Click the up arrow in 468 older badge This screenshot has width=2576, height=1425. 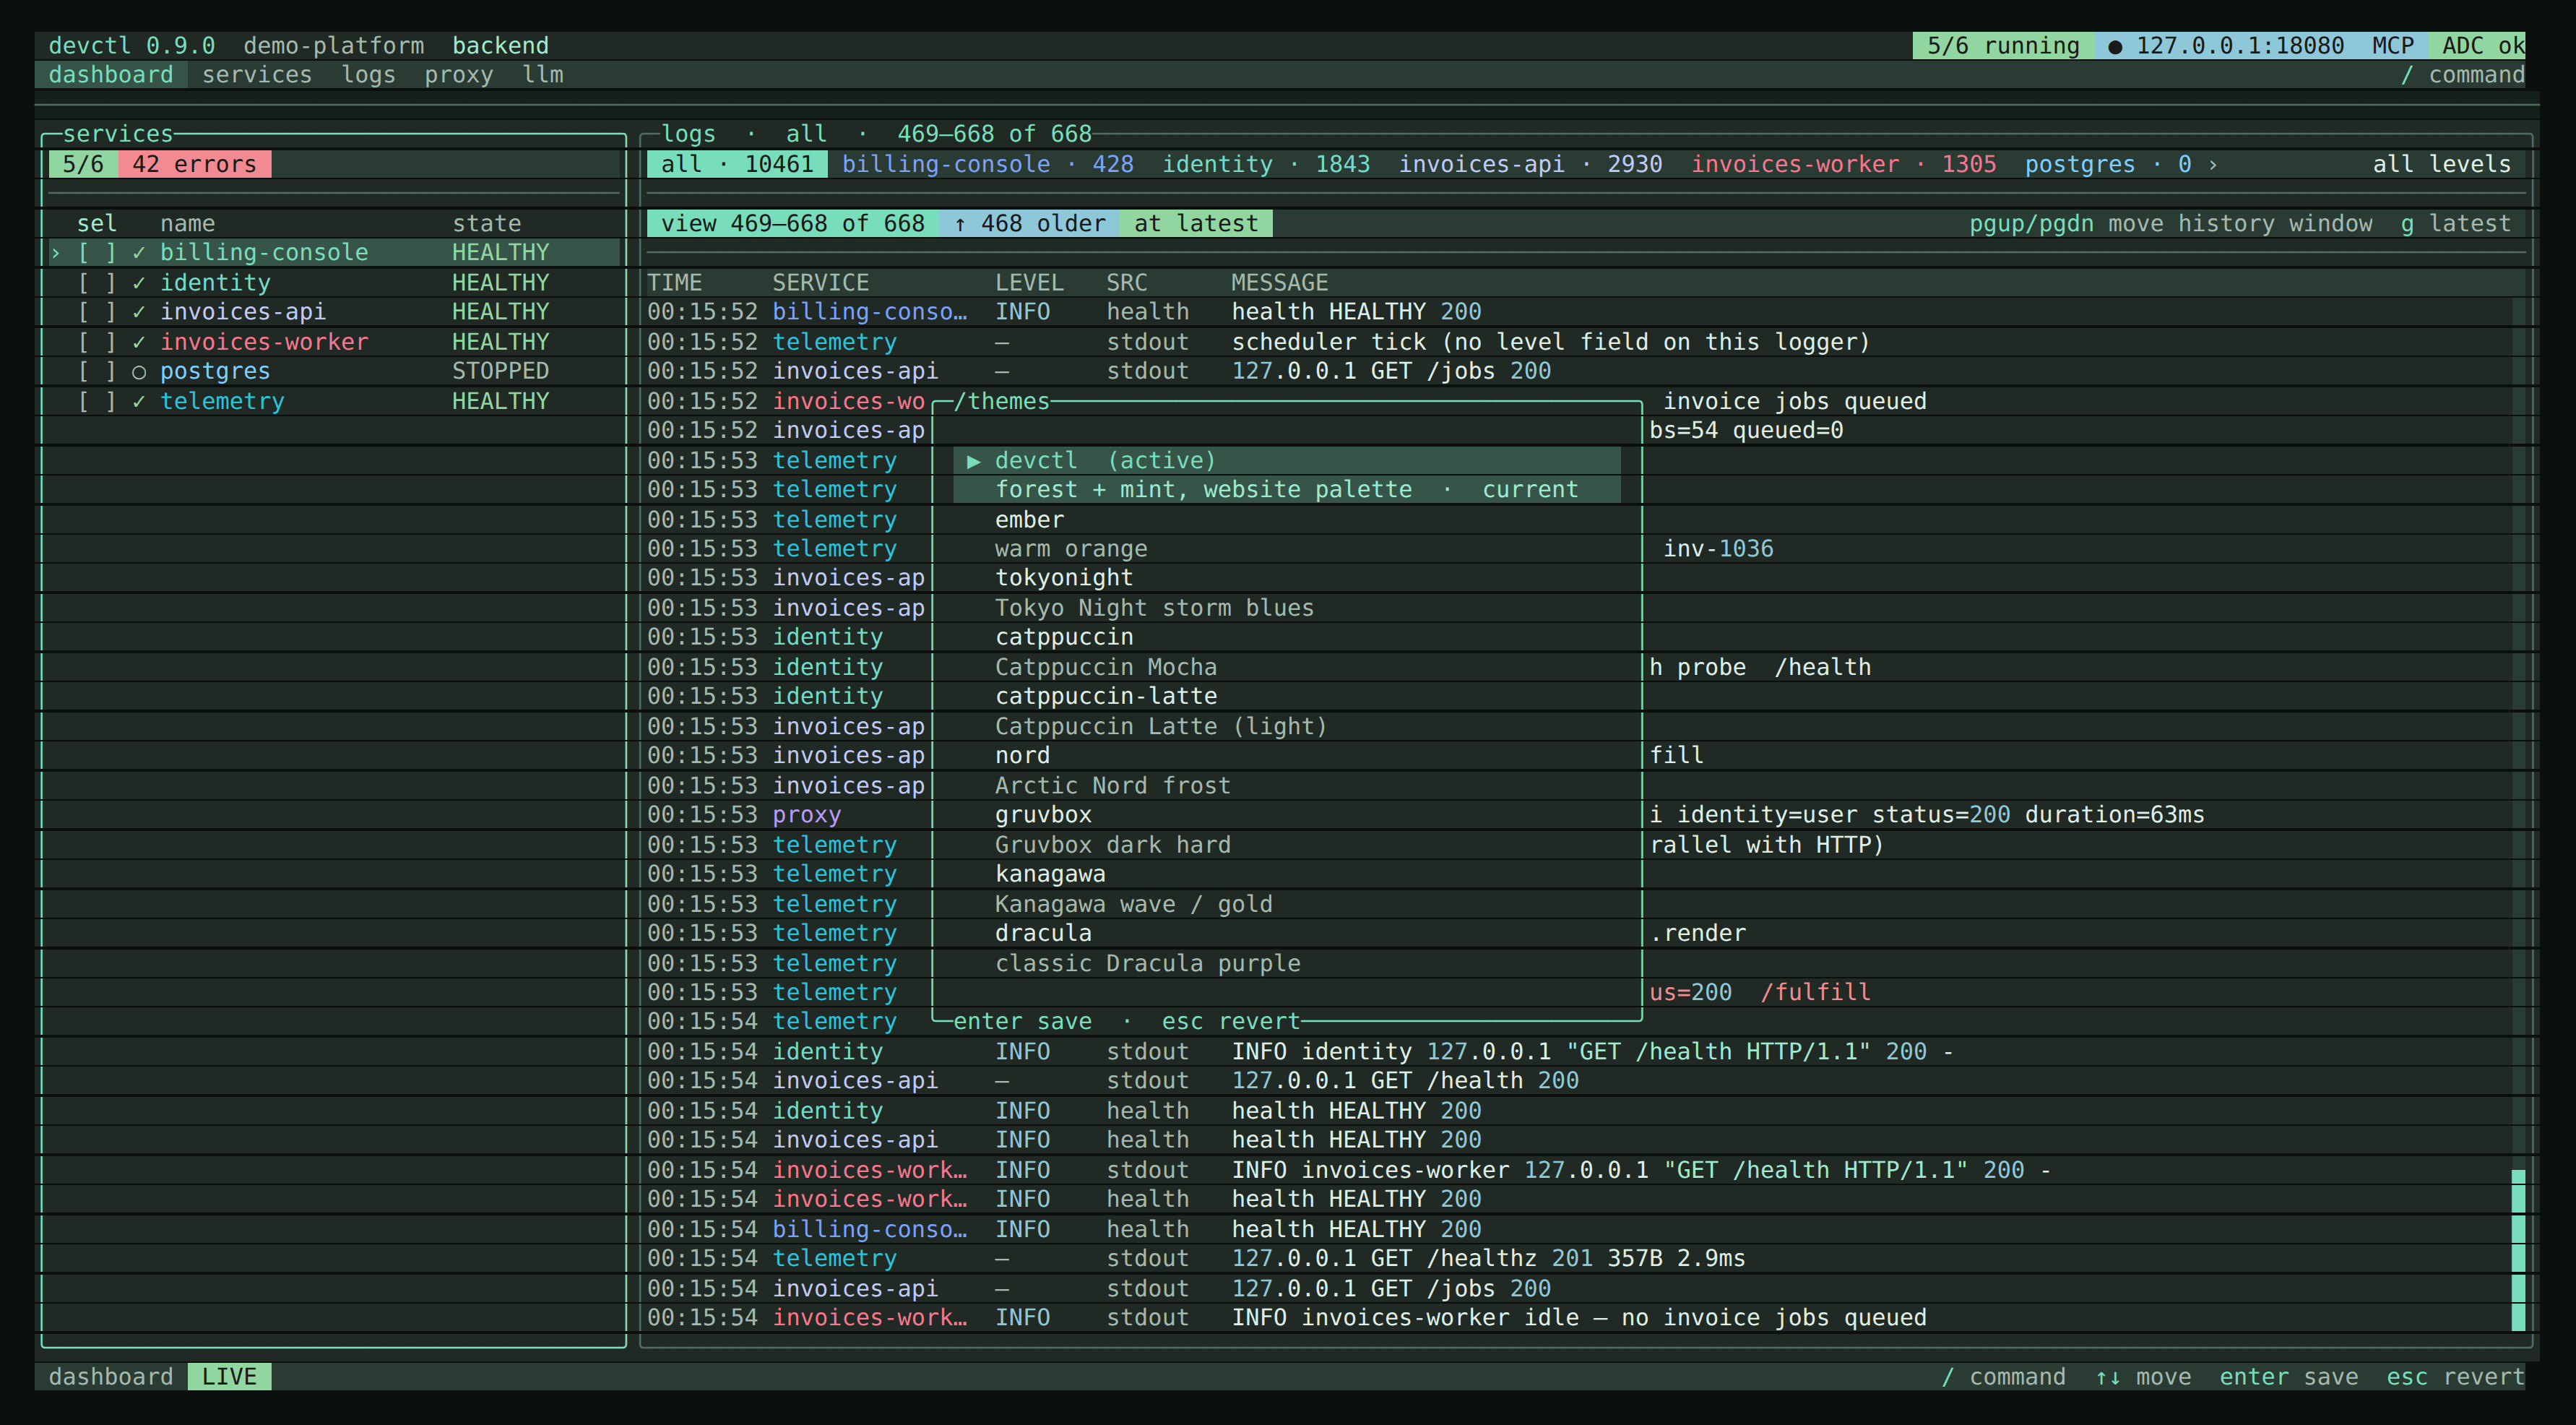tap(960, 224)
